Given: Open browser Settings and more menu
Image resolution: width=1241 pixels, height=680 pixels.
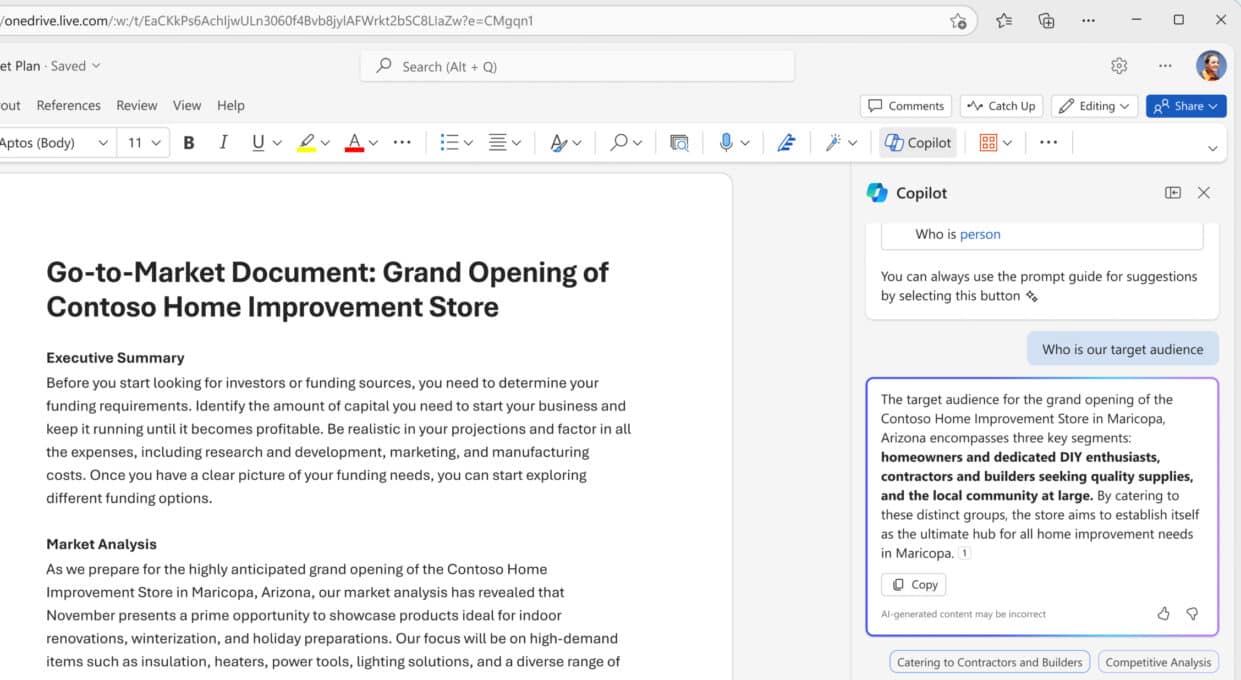Looking at the screenshot, I should coord(1089,20).
